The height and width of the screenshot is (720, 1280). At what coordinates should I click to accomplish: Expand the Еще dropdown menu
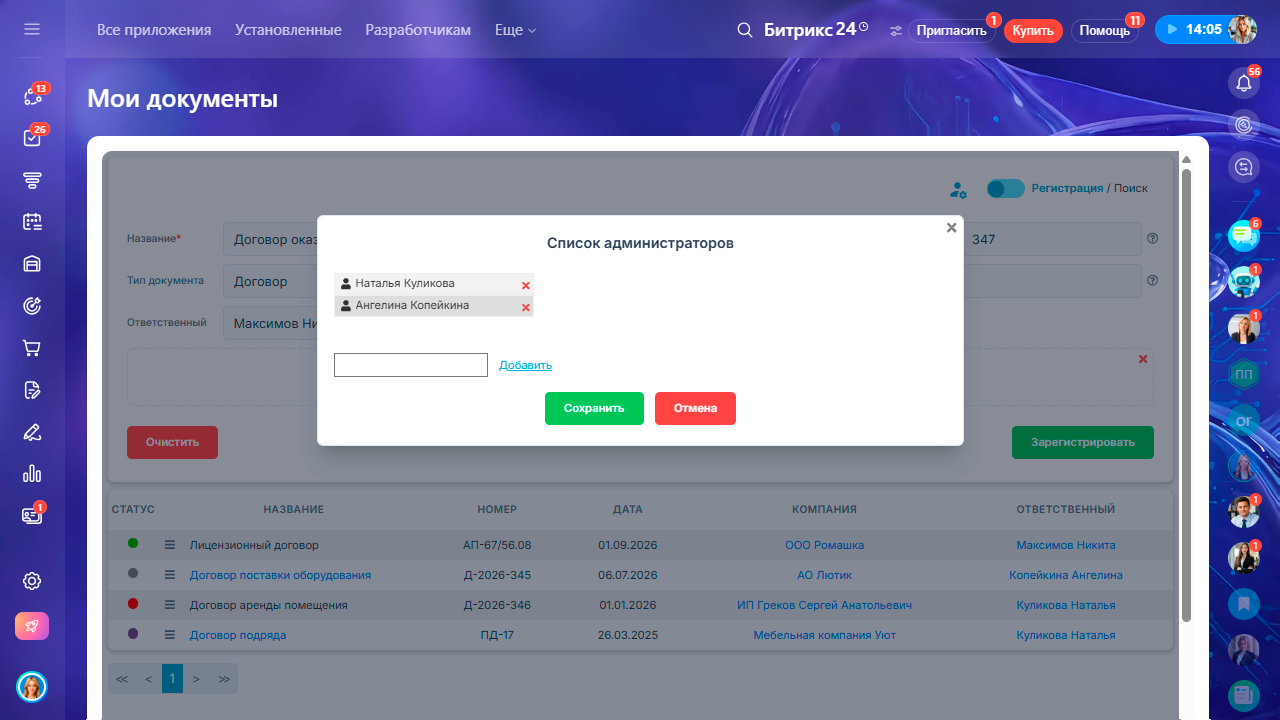point(515,30)
